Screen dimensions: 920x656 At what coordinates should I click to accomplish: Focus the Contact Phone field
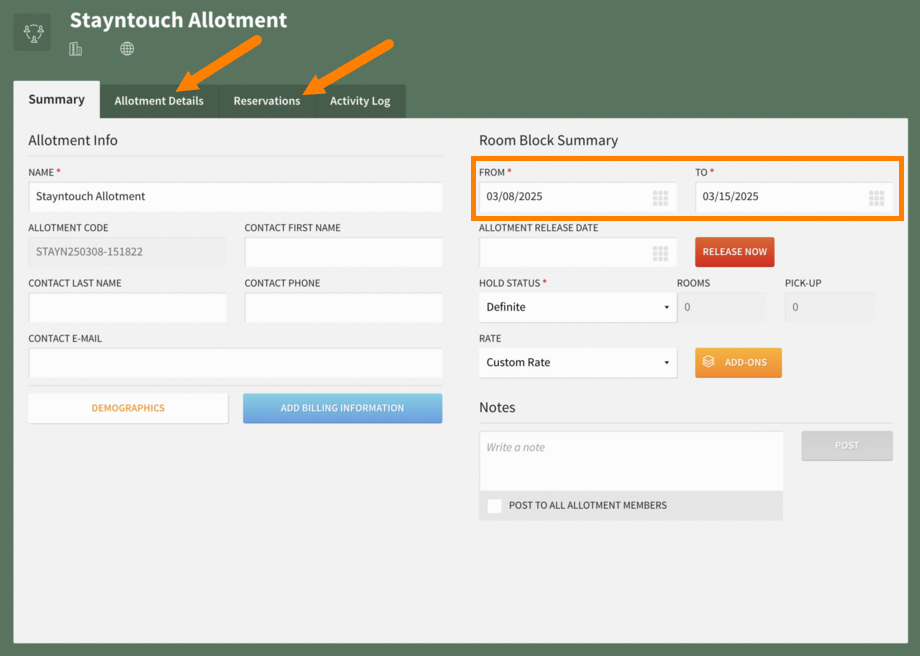coord(343,307)
